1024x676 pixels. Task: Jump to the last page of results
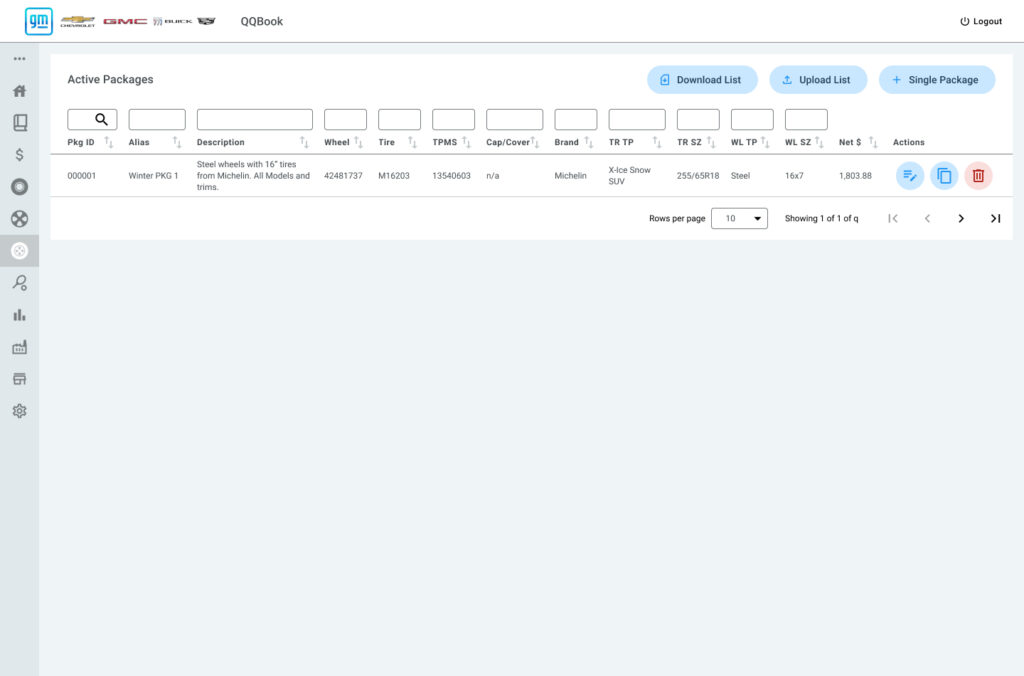coord(995,218)
